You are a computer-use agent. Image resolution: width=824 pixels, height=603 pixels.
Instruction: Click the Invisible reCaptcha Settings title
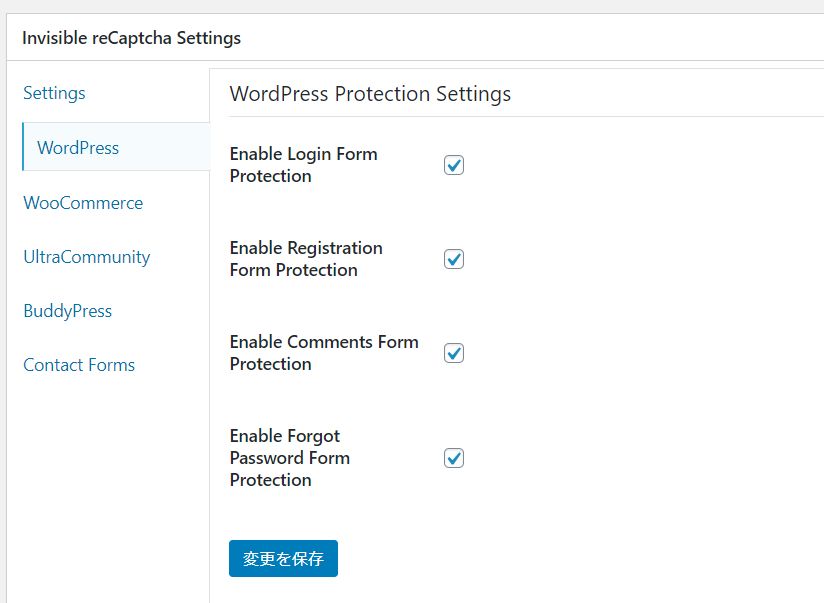click(131, 39)
